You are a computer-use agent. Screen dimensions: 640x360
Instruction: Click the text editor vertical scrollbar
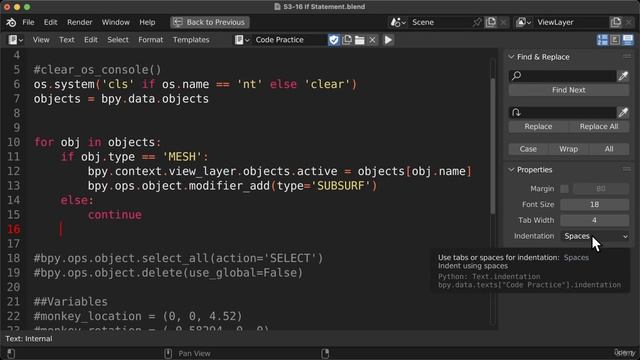(x=493, y=145)
